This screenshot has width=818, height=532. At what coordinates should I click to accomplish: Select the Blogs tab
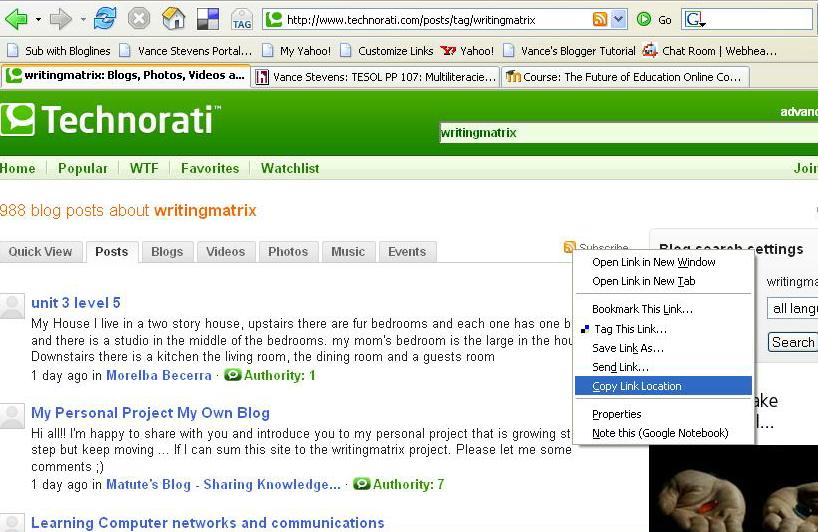[x=167, y=251]
